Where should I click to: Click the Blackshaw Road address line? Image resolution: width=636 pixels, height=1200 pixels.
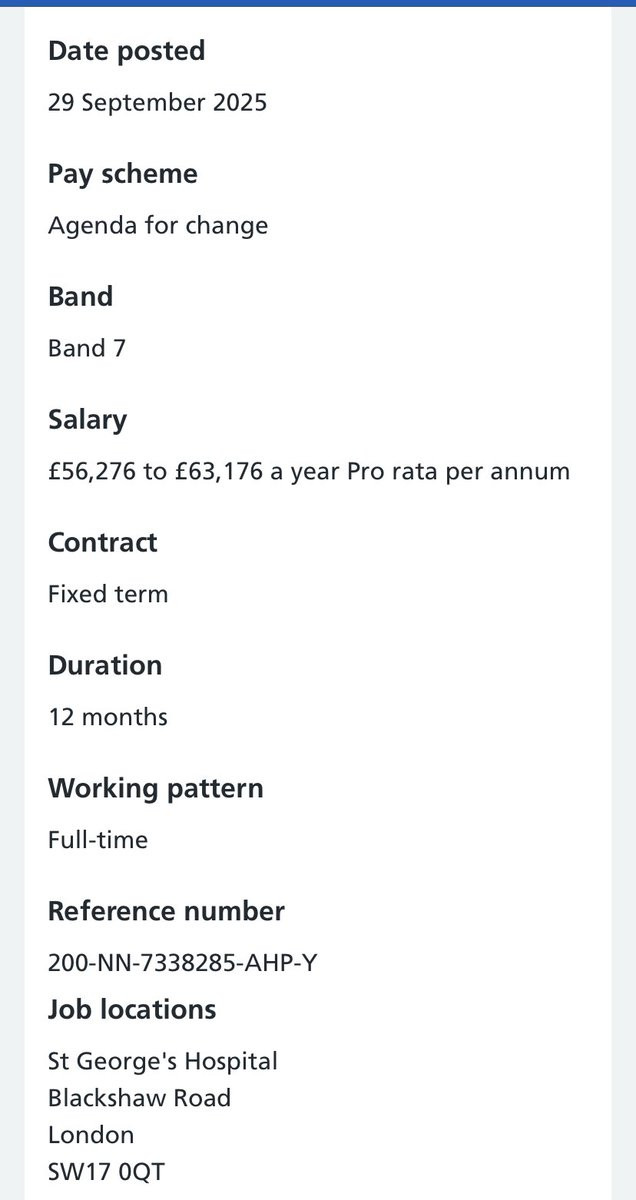[139, 1098]
